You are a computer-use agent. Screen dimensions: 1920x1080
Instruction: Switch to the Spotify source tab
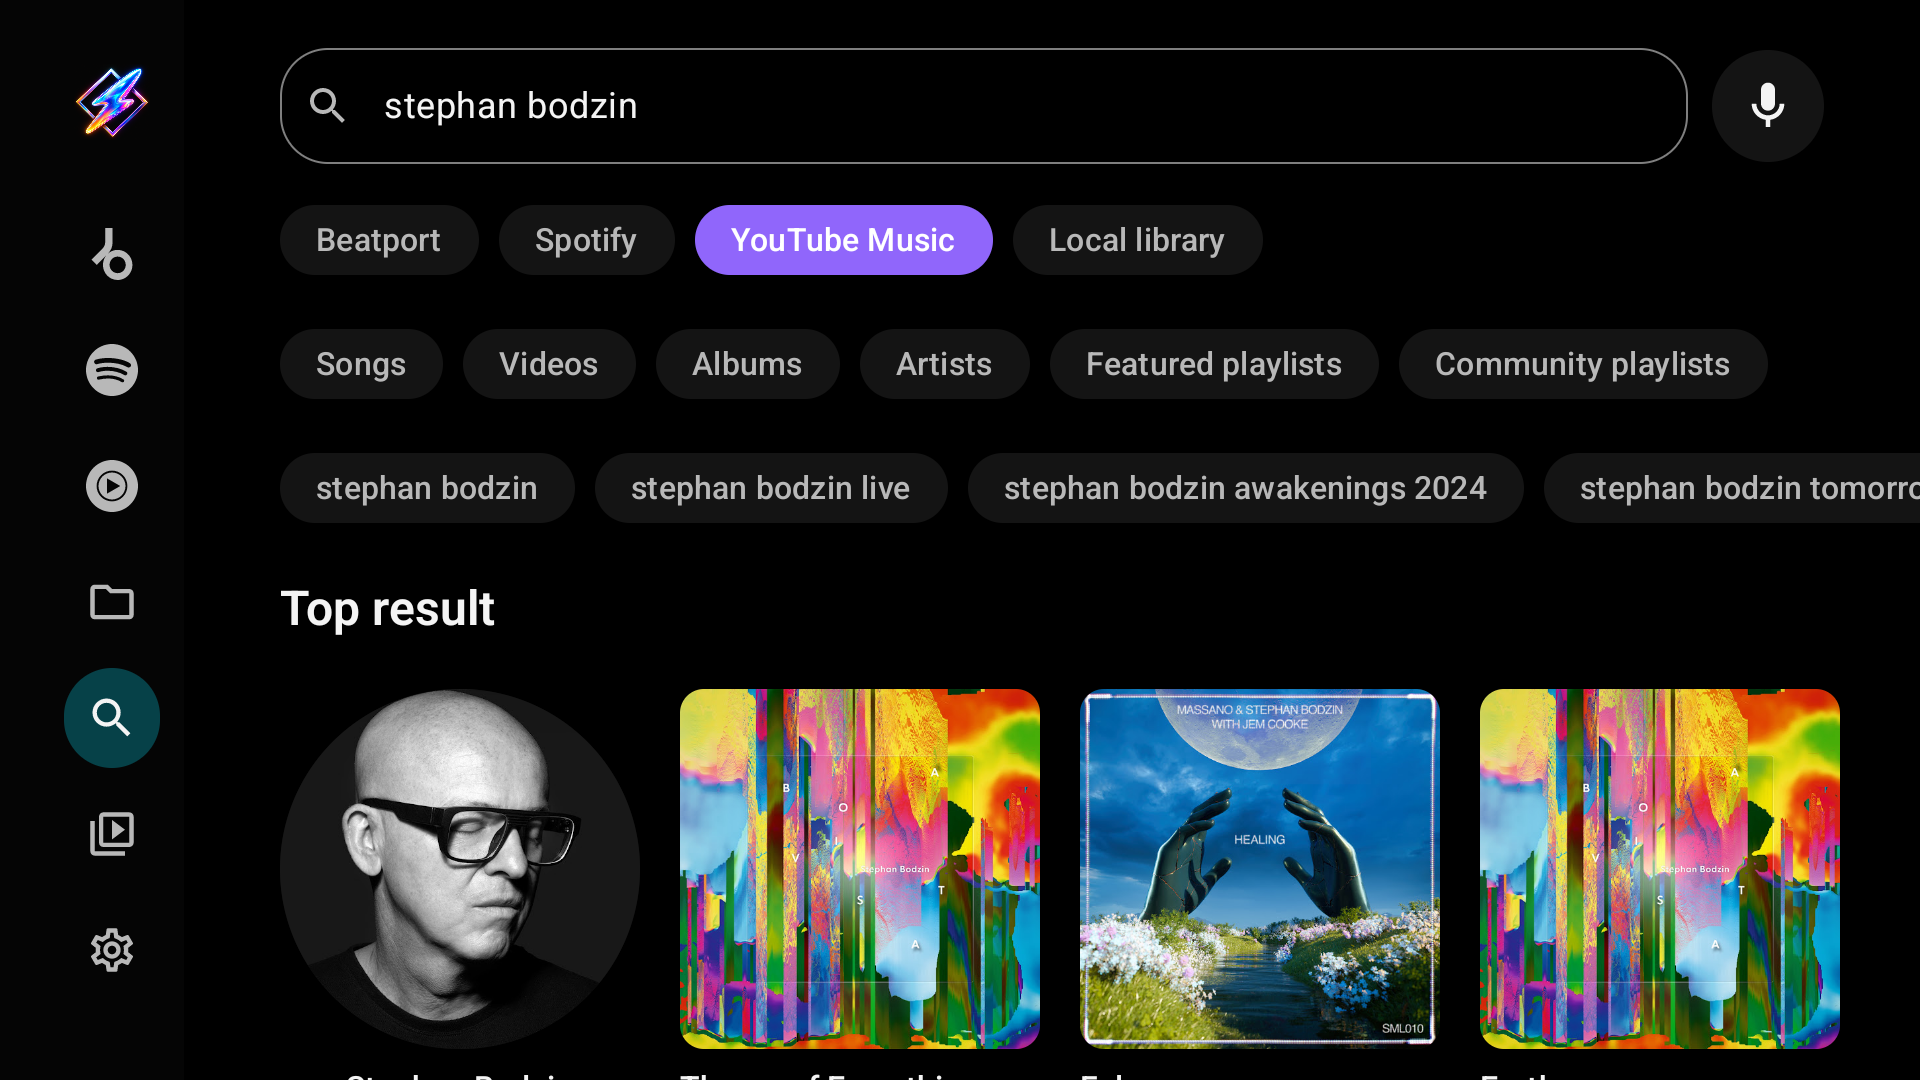tap(587, 240)
